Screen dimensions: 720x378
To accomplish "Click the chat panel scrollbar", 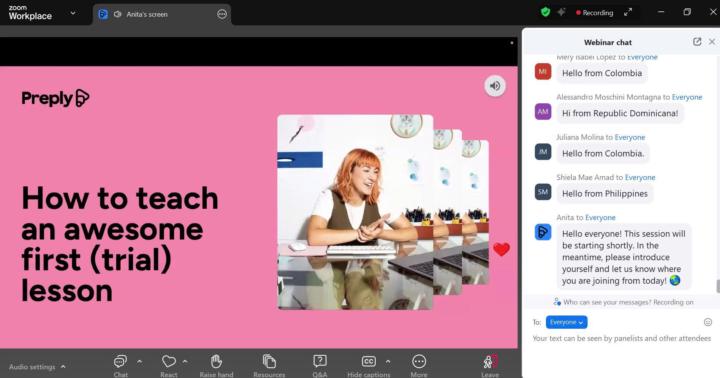I will pos(718,287).
